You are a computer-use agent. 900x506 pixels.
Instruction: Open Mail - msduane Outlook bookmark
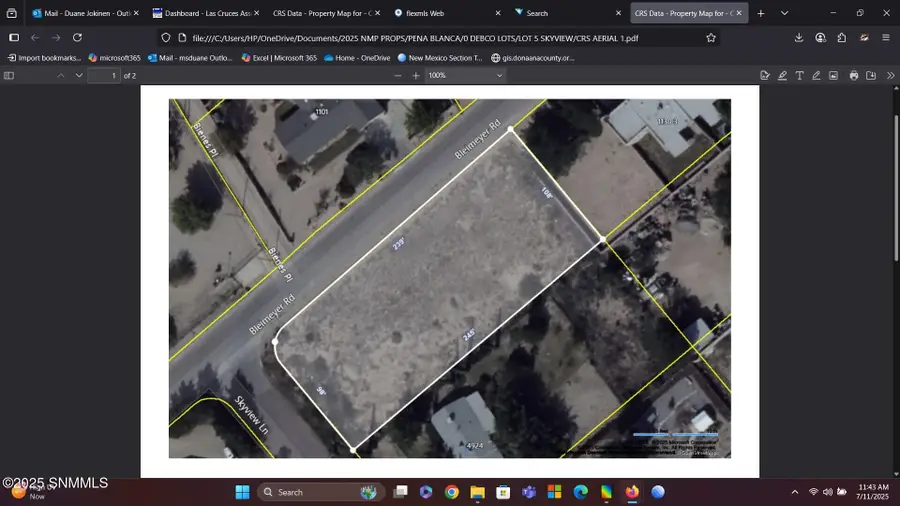coord(190,58)
